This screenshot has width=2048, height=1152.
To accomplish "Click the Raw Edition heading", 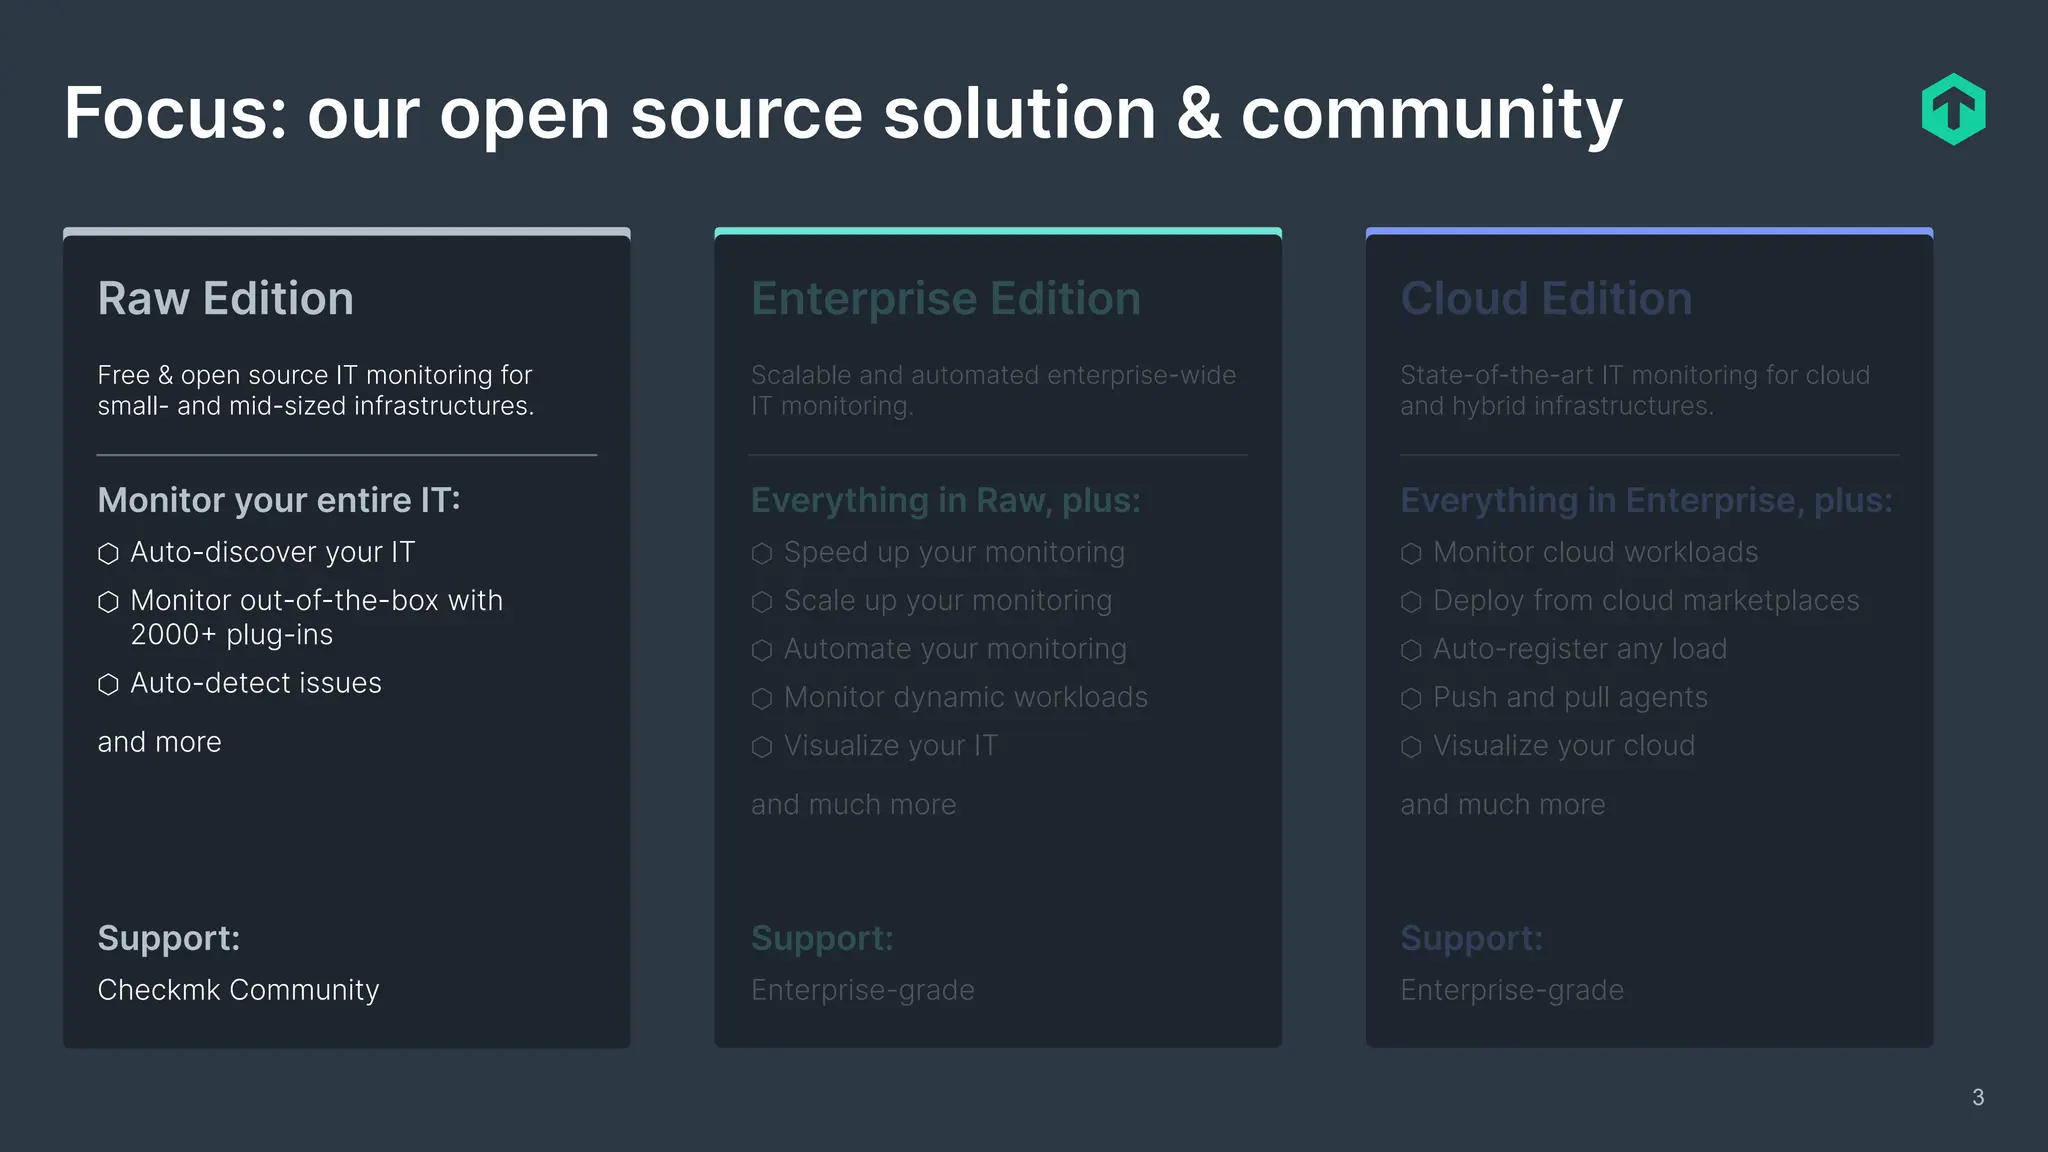I will click(226, 298).
